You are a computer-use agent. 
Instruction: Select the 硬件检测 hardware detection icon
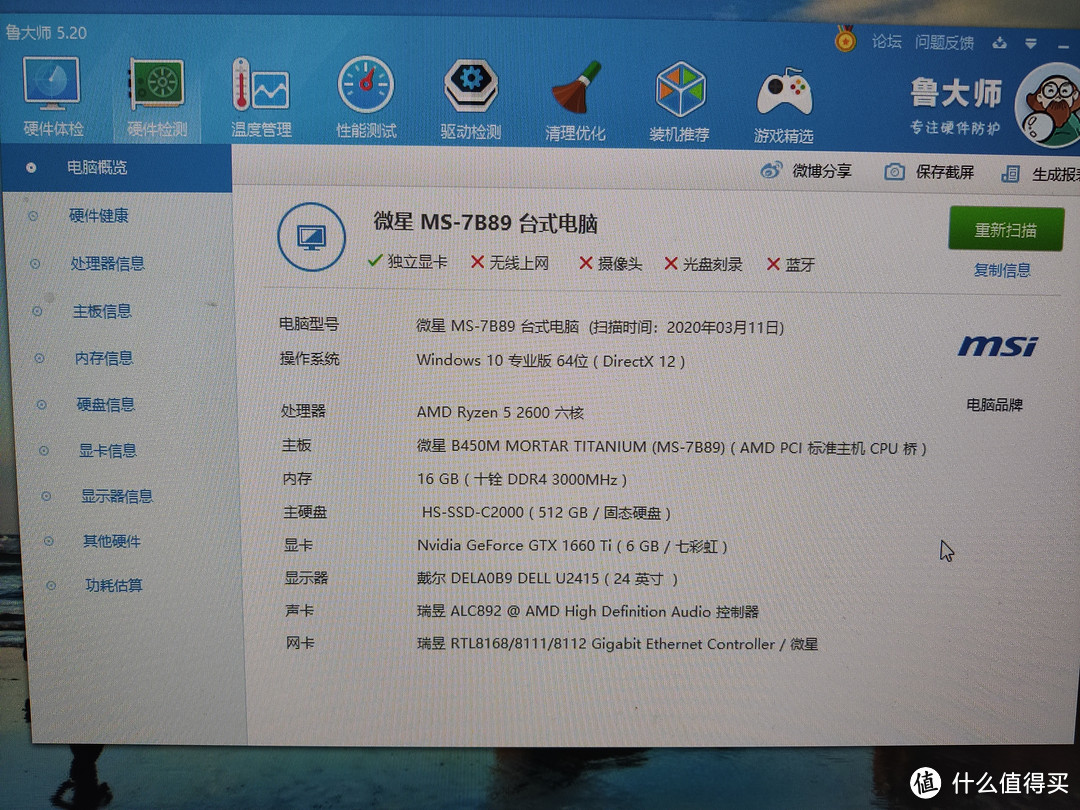pos(157,98)
